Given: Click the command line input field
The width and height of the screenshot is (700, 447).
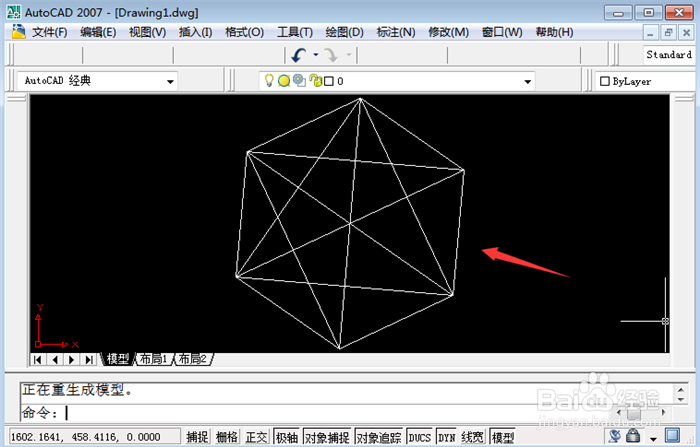Looking at the screenshot, I should [x=347, y=413].
